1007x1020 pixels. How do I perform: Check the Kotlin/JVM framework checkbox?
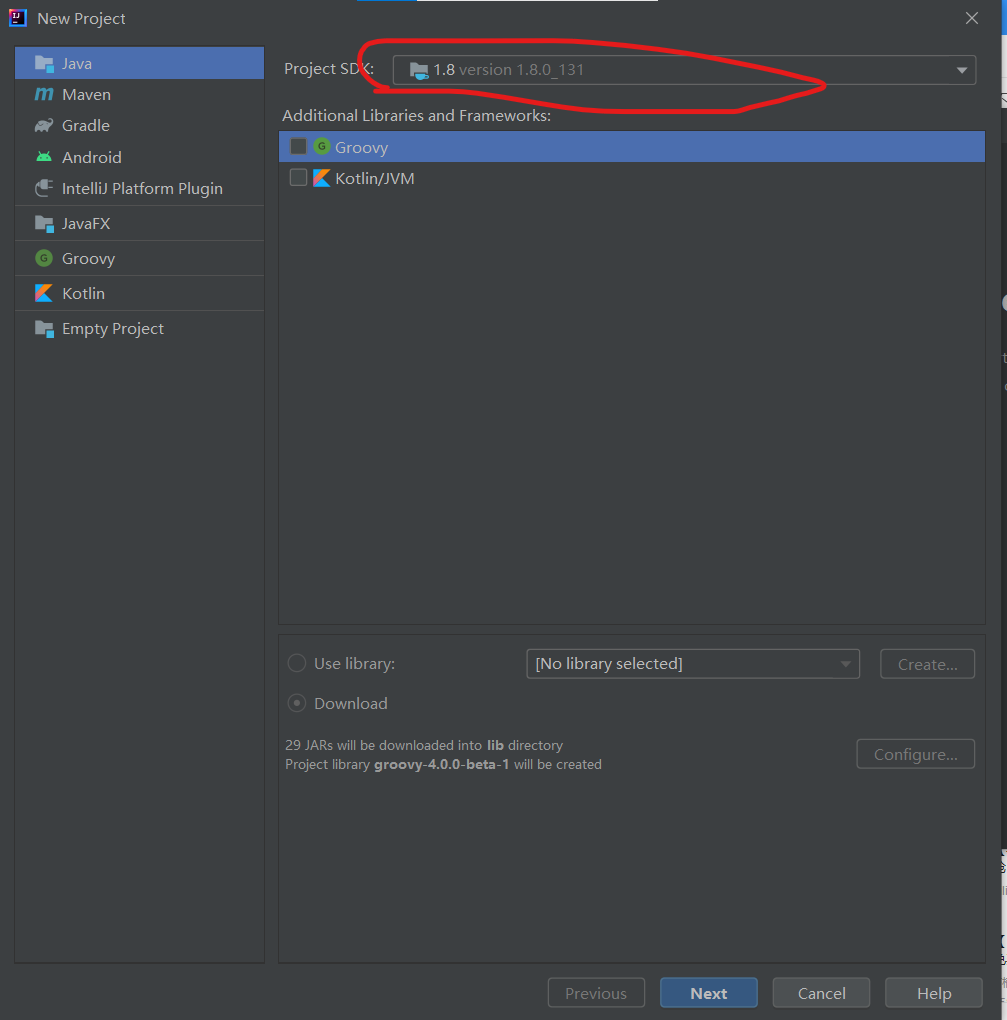(x=298, y=178)
